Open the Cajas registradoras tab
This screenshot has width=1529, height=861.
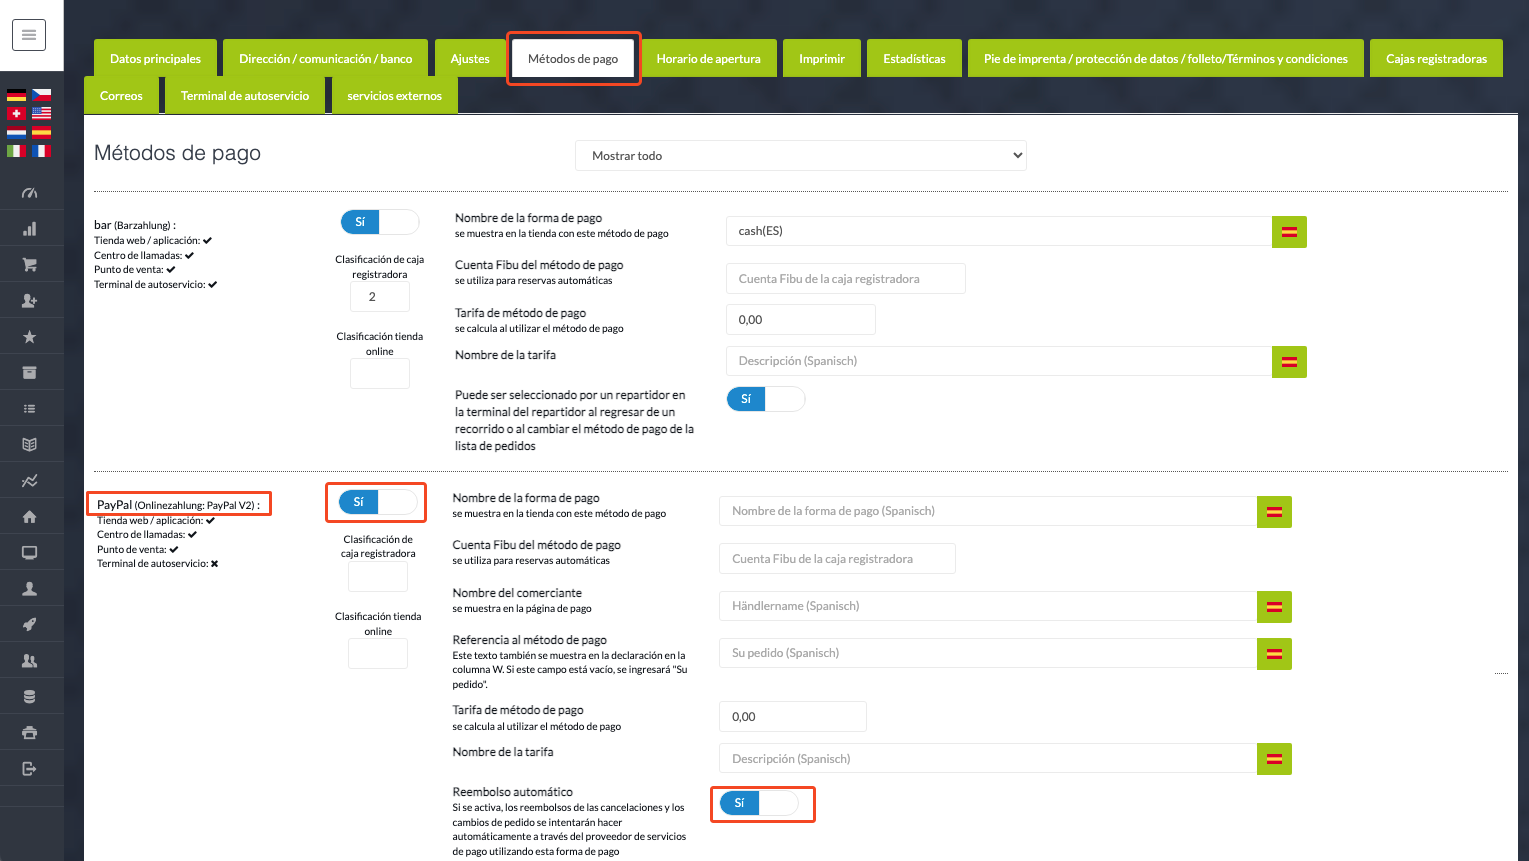1436,59
